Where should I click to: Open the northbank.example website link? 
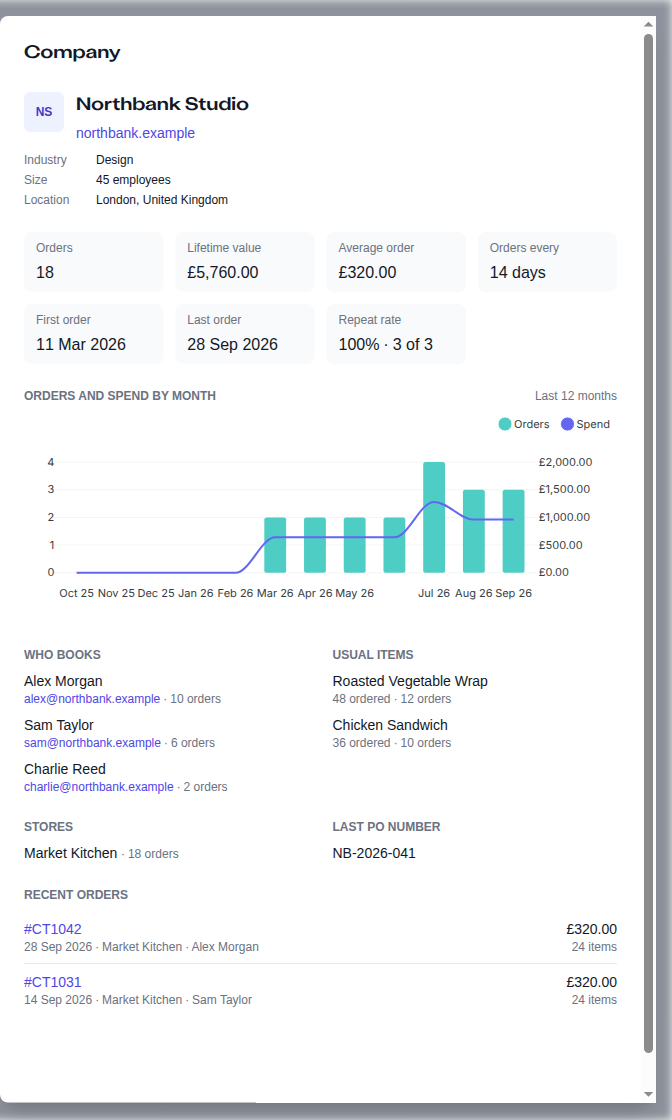pyautogui.click(x=135, y=133)
